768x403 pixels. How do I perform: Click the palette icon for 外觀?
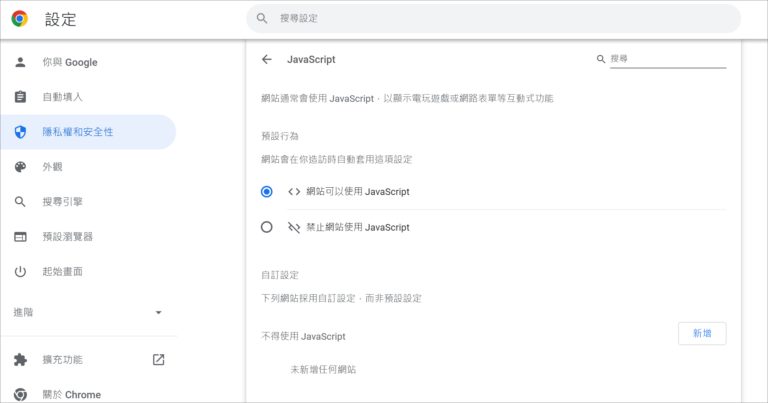(20, 167)
